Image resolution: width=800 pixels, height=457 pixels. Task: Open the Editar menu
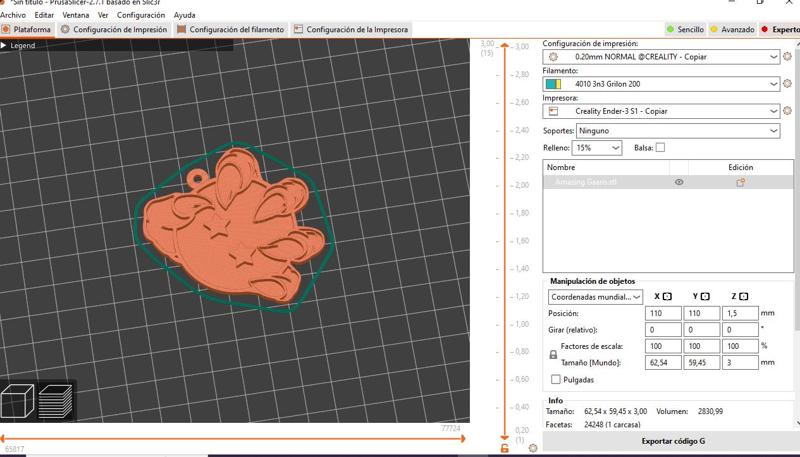pos(44,15)
